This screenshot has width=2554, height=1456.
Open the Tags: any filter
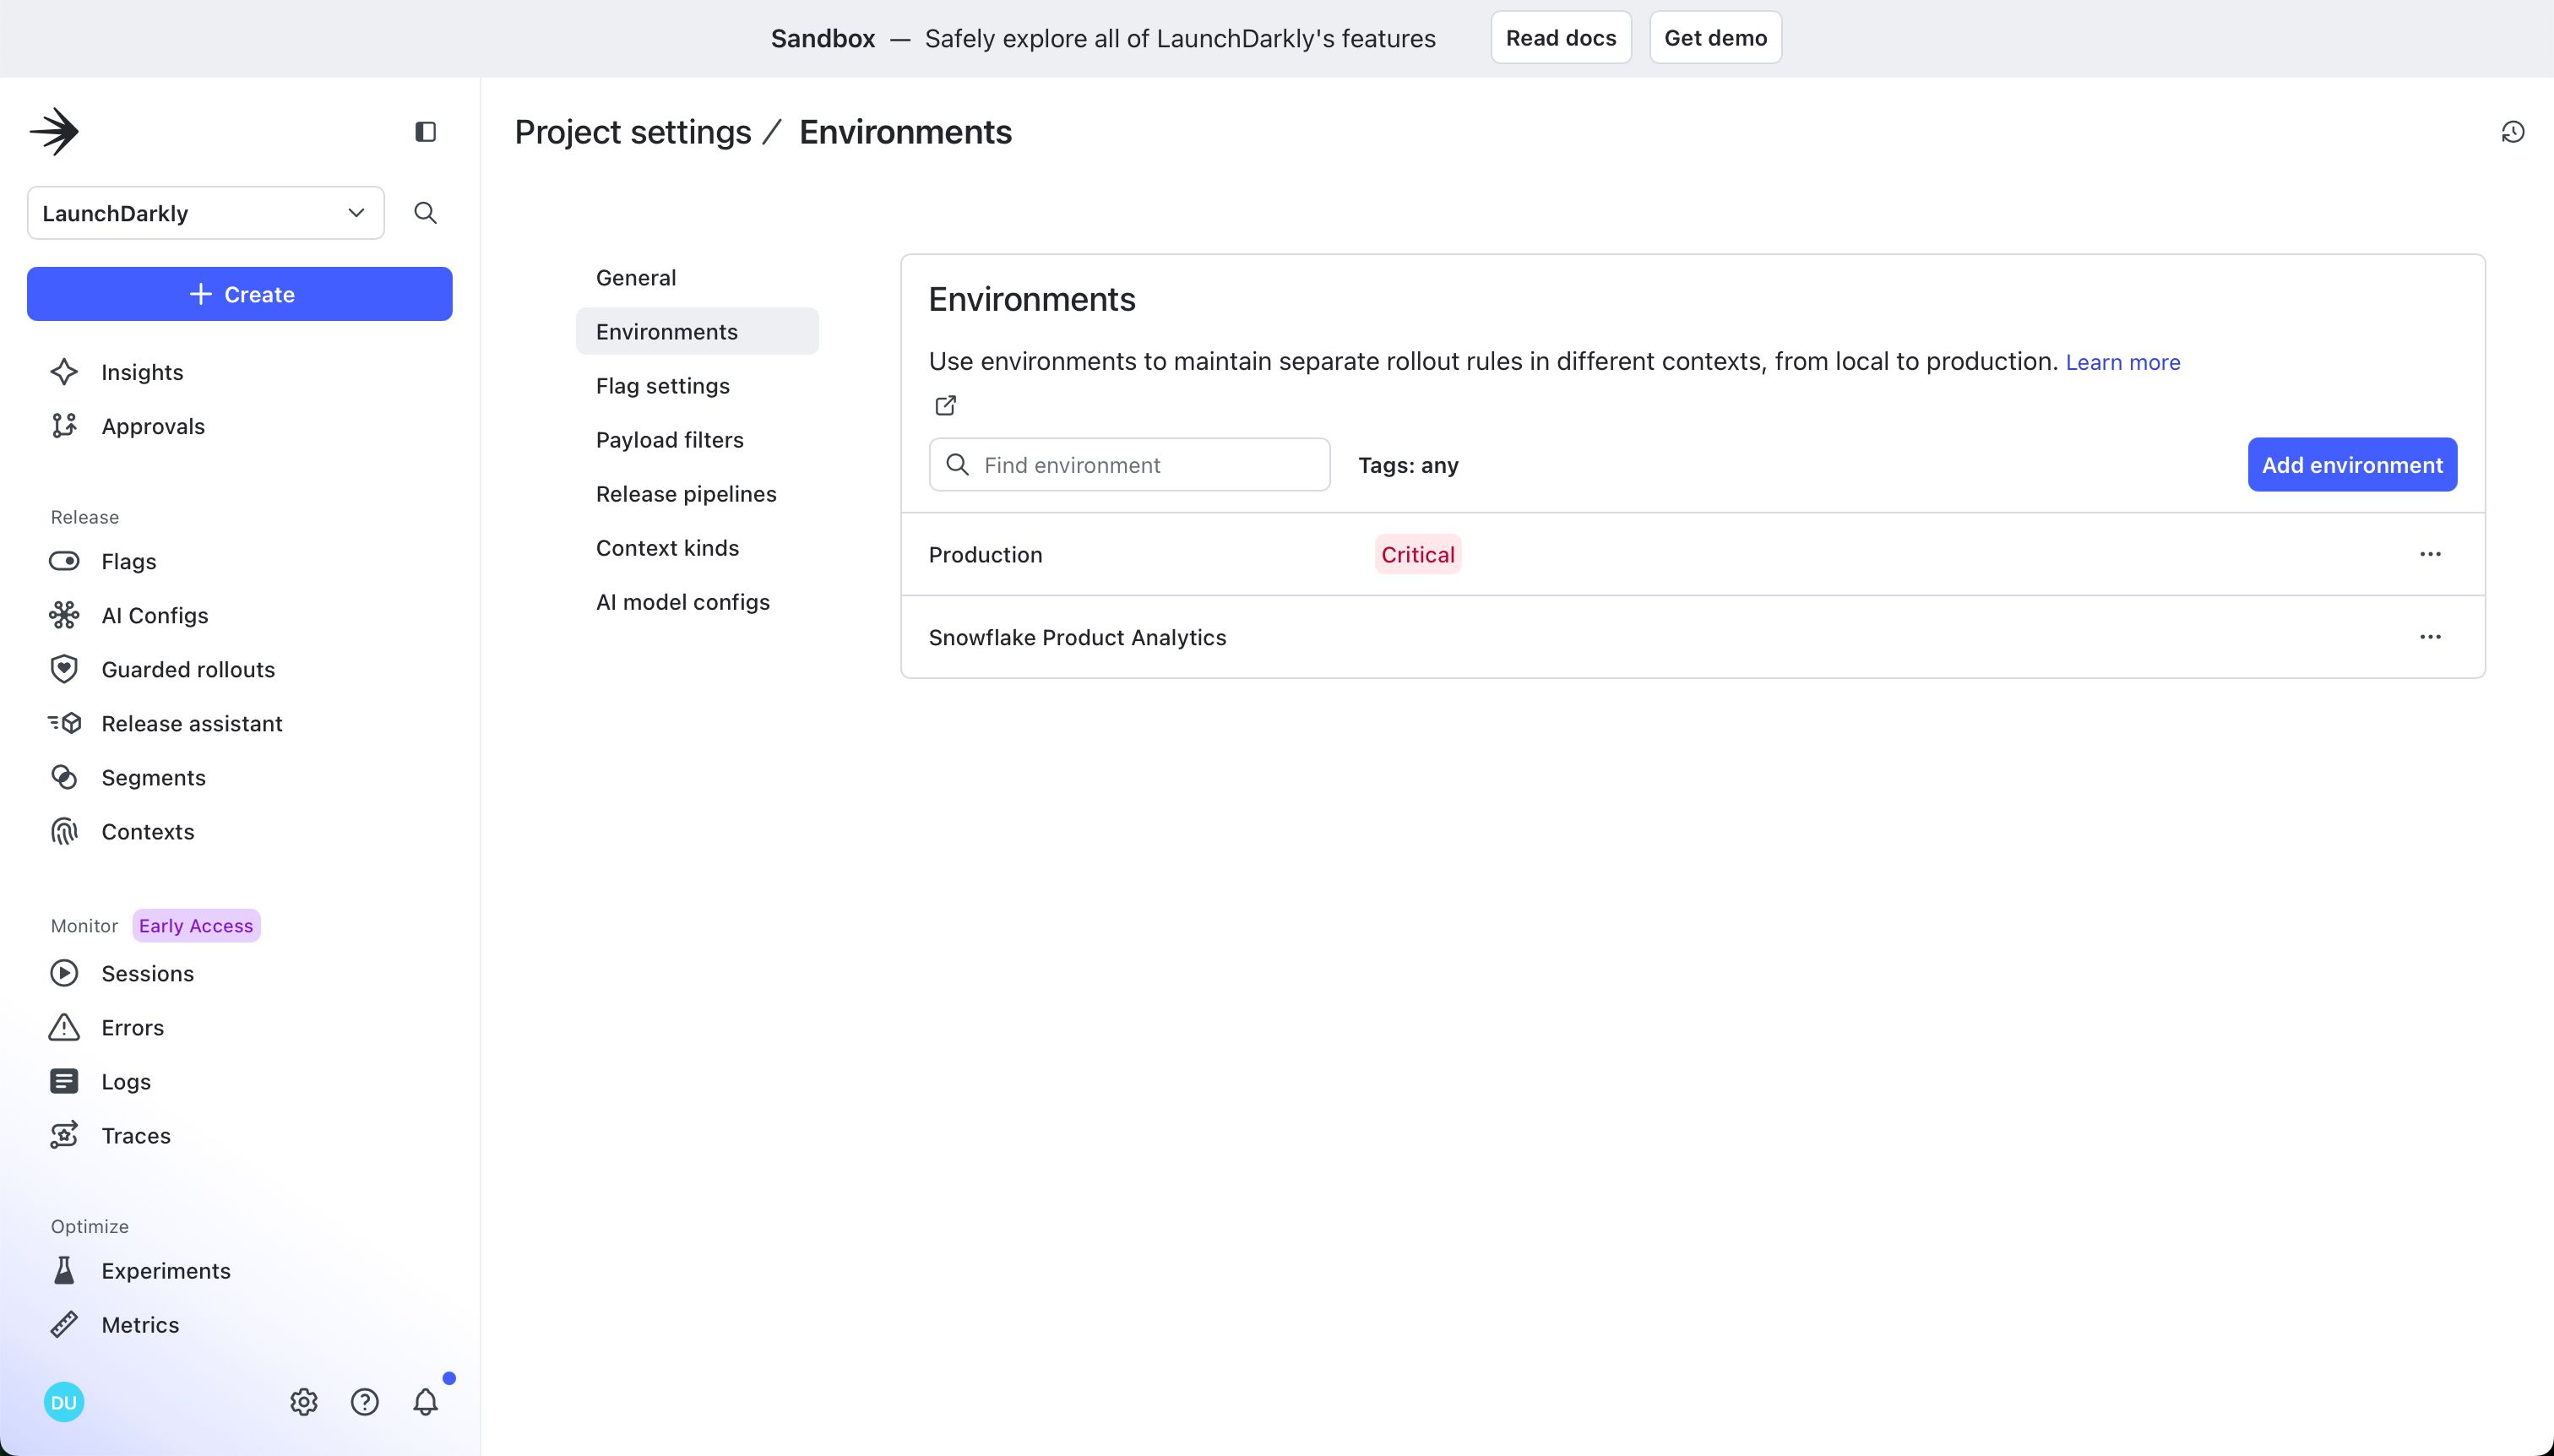(x=1408, y=465)
